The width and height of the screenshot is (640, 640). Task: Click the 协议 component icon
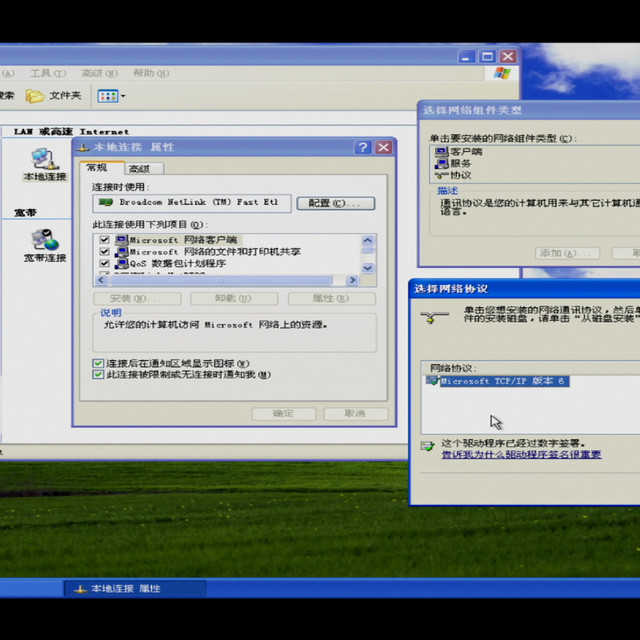pos(441,176)
